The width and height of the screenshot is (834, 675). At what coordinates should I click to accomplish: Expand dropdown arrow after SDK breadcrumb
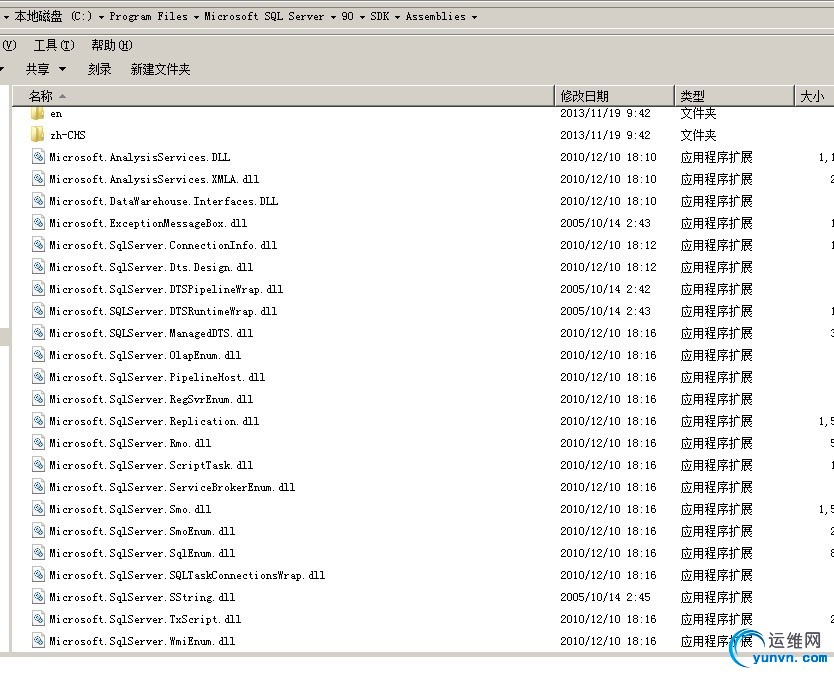tap(397, 17)
